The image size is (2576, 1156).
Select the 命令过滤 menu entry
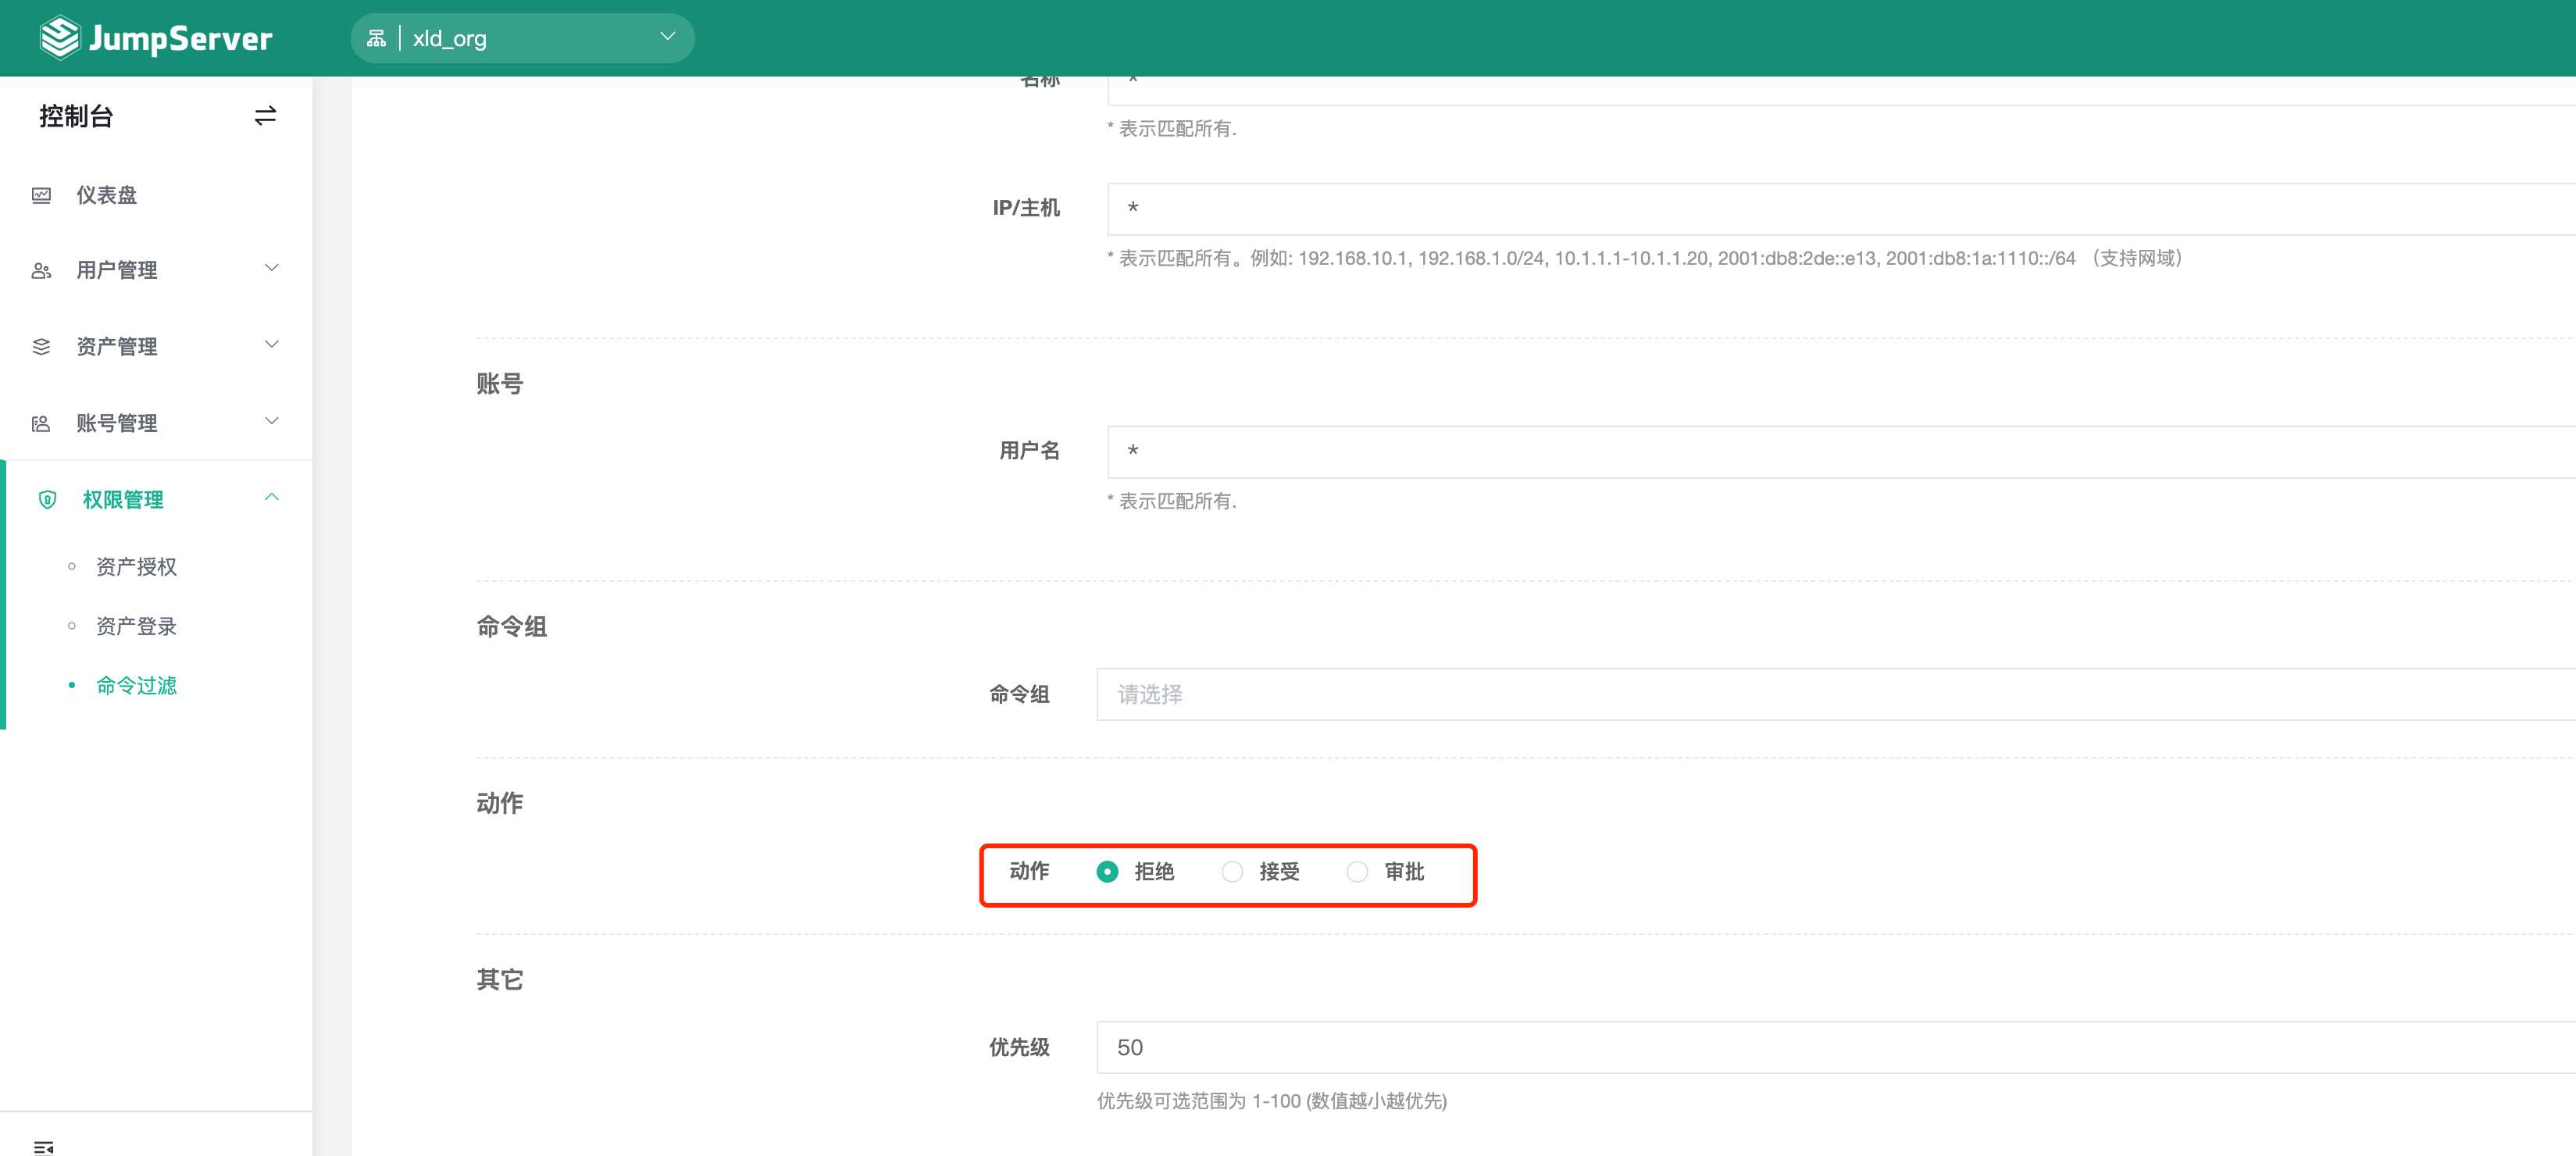(x=135, y=686)
